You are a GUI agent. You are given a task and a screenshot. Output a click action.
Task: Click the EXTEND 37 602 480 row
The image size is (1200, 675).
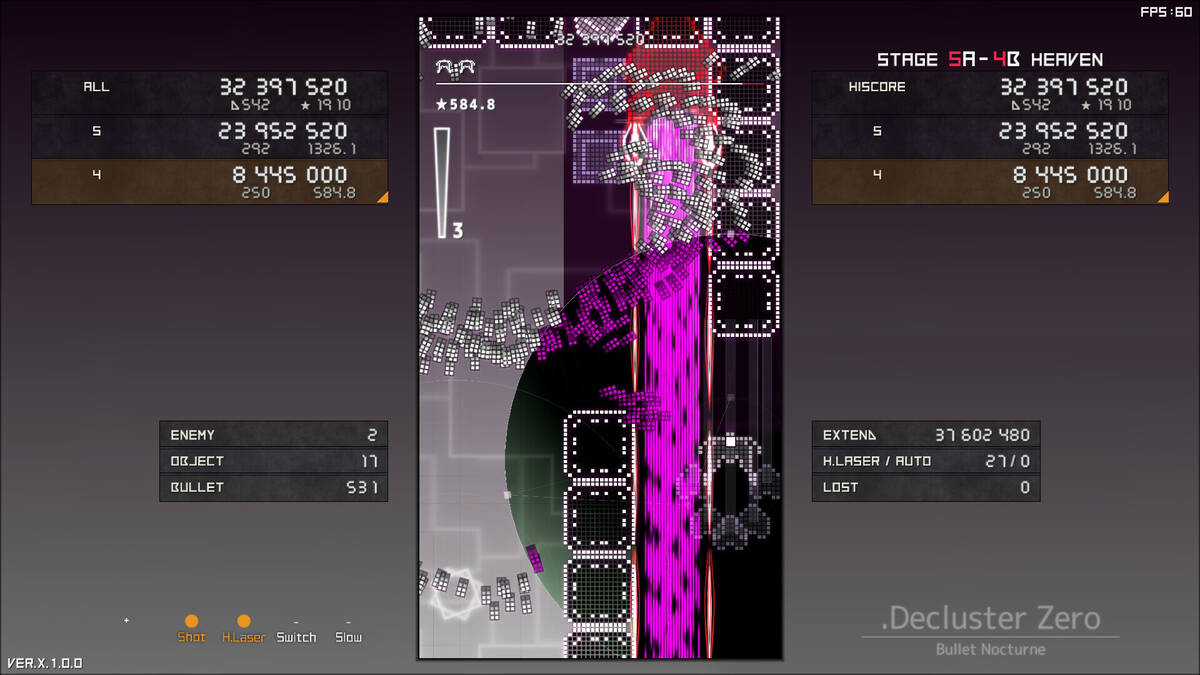pyautogui.click(x=926, y=435)
